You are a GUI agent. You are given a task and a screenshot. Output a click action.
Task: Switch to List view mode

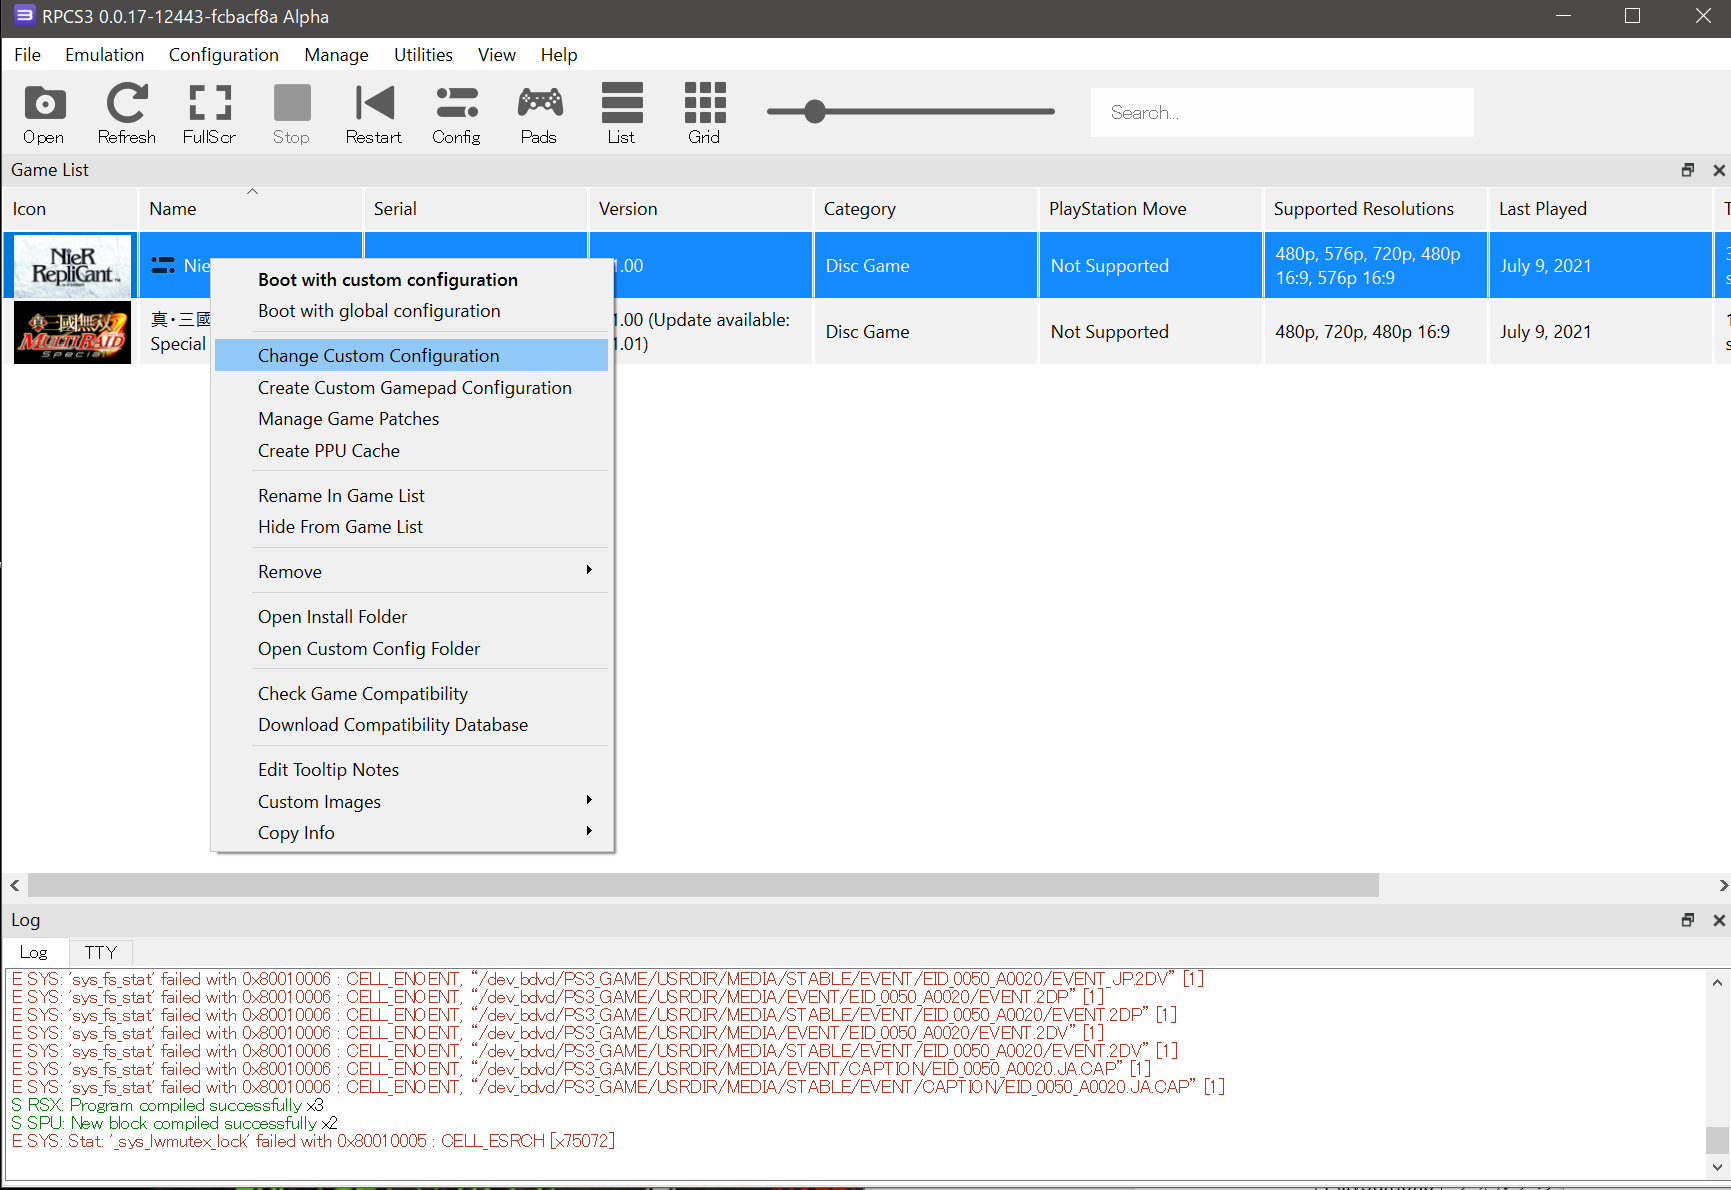(x=622, y=114)
